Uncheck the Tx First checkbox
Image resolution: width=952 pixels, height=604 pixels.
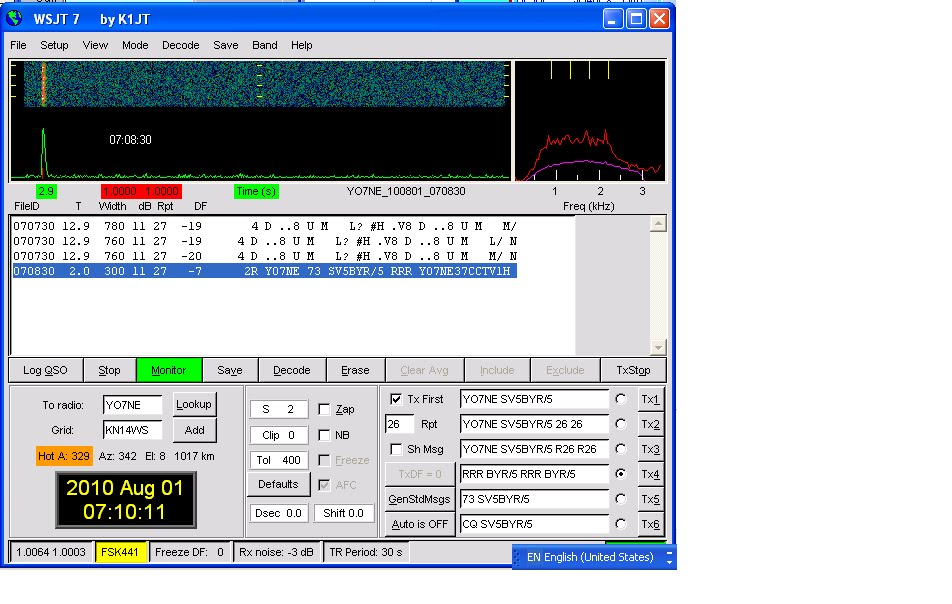[396, 399]
